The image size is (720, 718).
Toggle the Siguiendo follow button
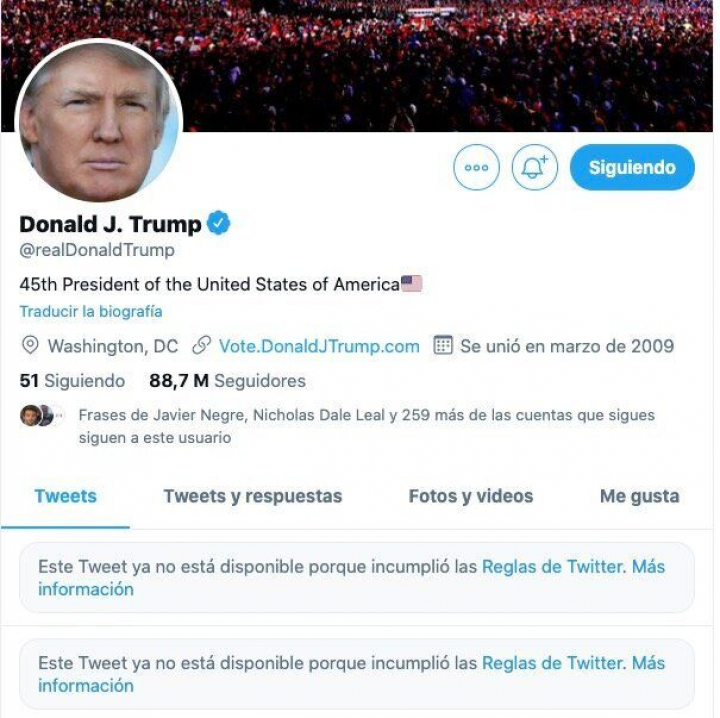tap(632, 167)
